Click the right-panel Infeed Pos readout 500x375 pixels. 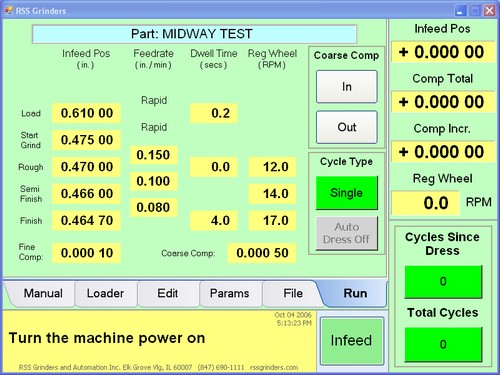click(x=442, y=52)
